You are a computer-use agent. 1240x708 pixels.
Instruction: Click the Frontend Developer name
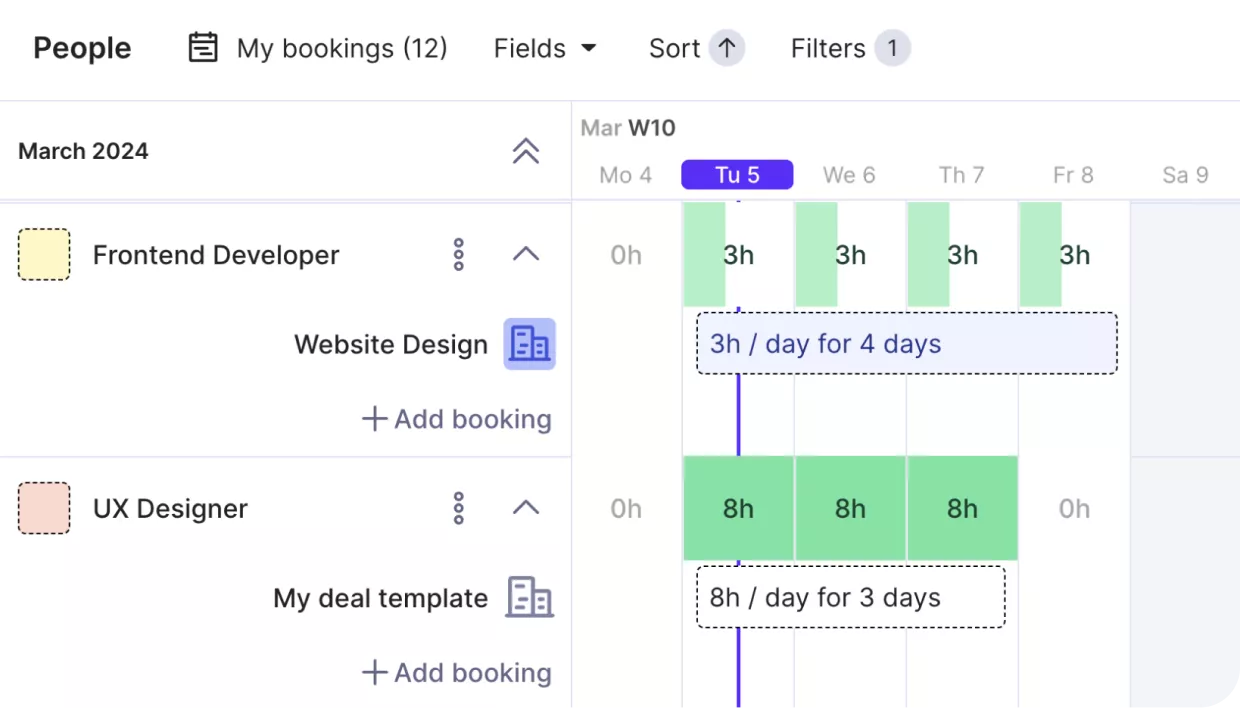click(x=216, y=255)
